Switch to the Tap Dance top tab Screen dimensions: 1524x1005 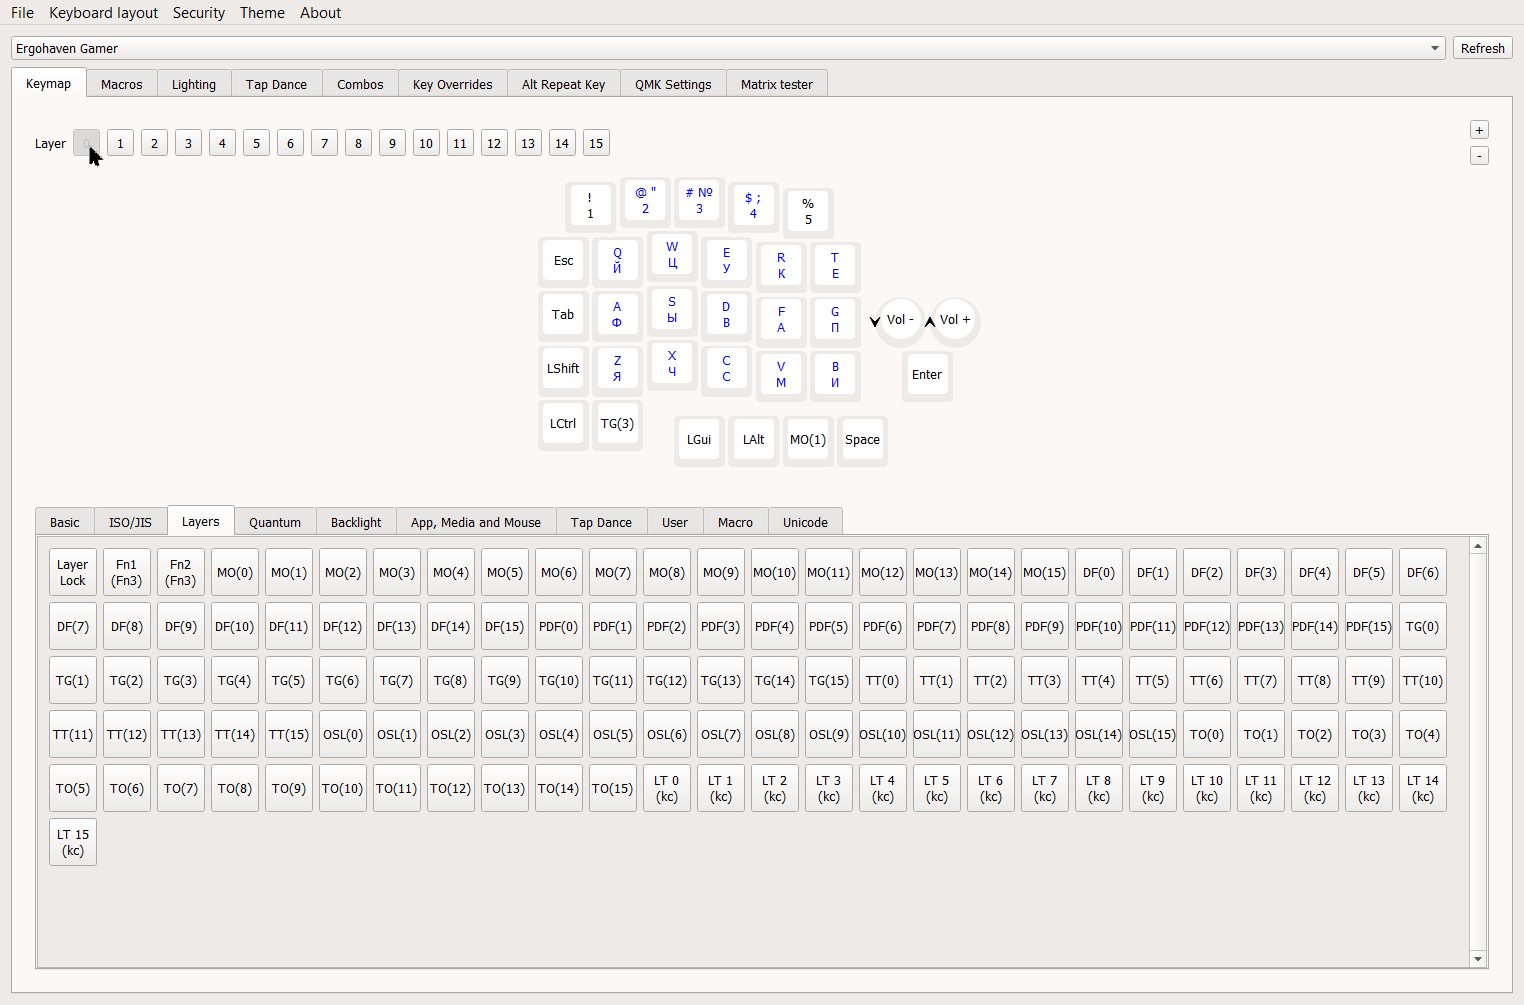pyautogui.click(x=276, y=85)
